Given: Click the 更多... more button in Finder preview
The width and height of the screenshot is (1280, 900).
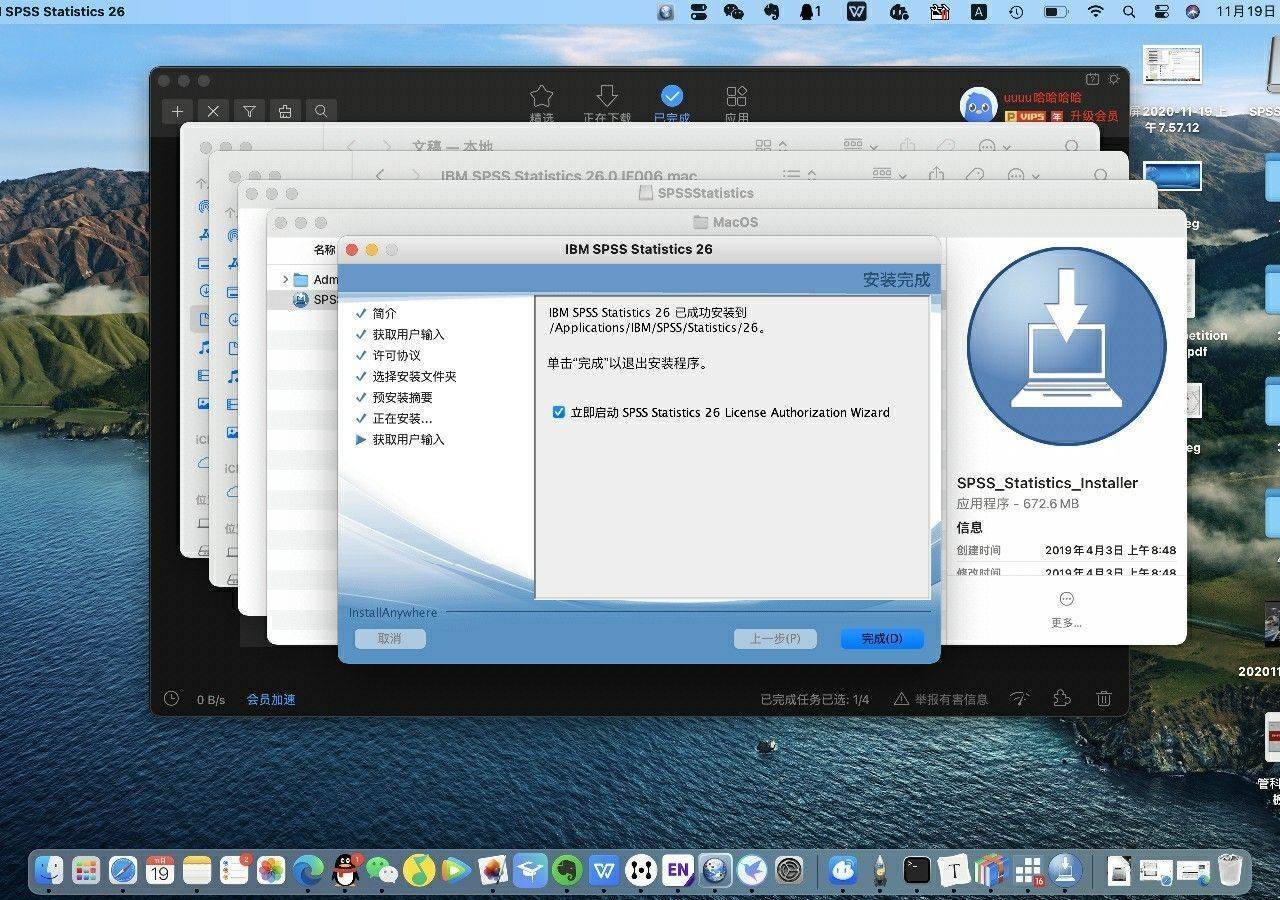Looking at the screenshot, I should 1066,609.
